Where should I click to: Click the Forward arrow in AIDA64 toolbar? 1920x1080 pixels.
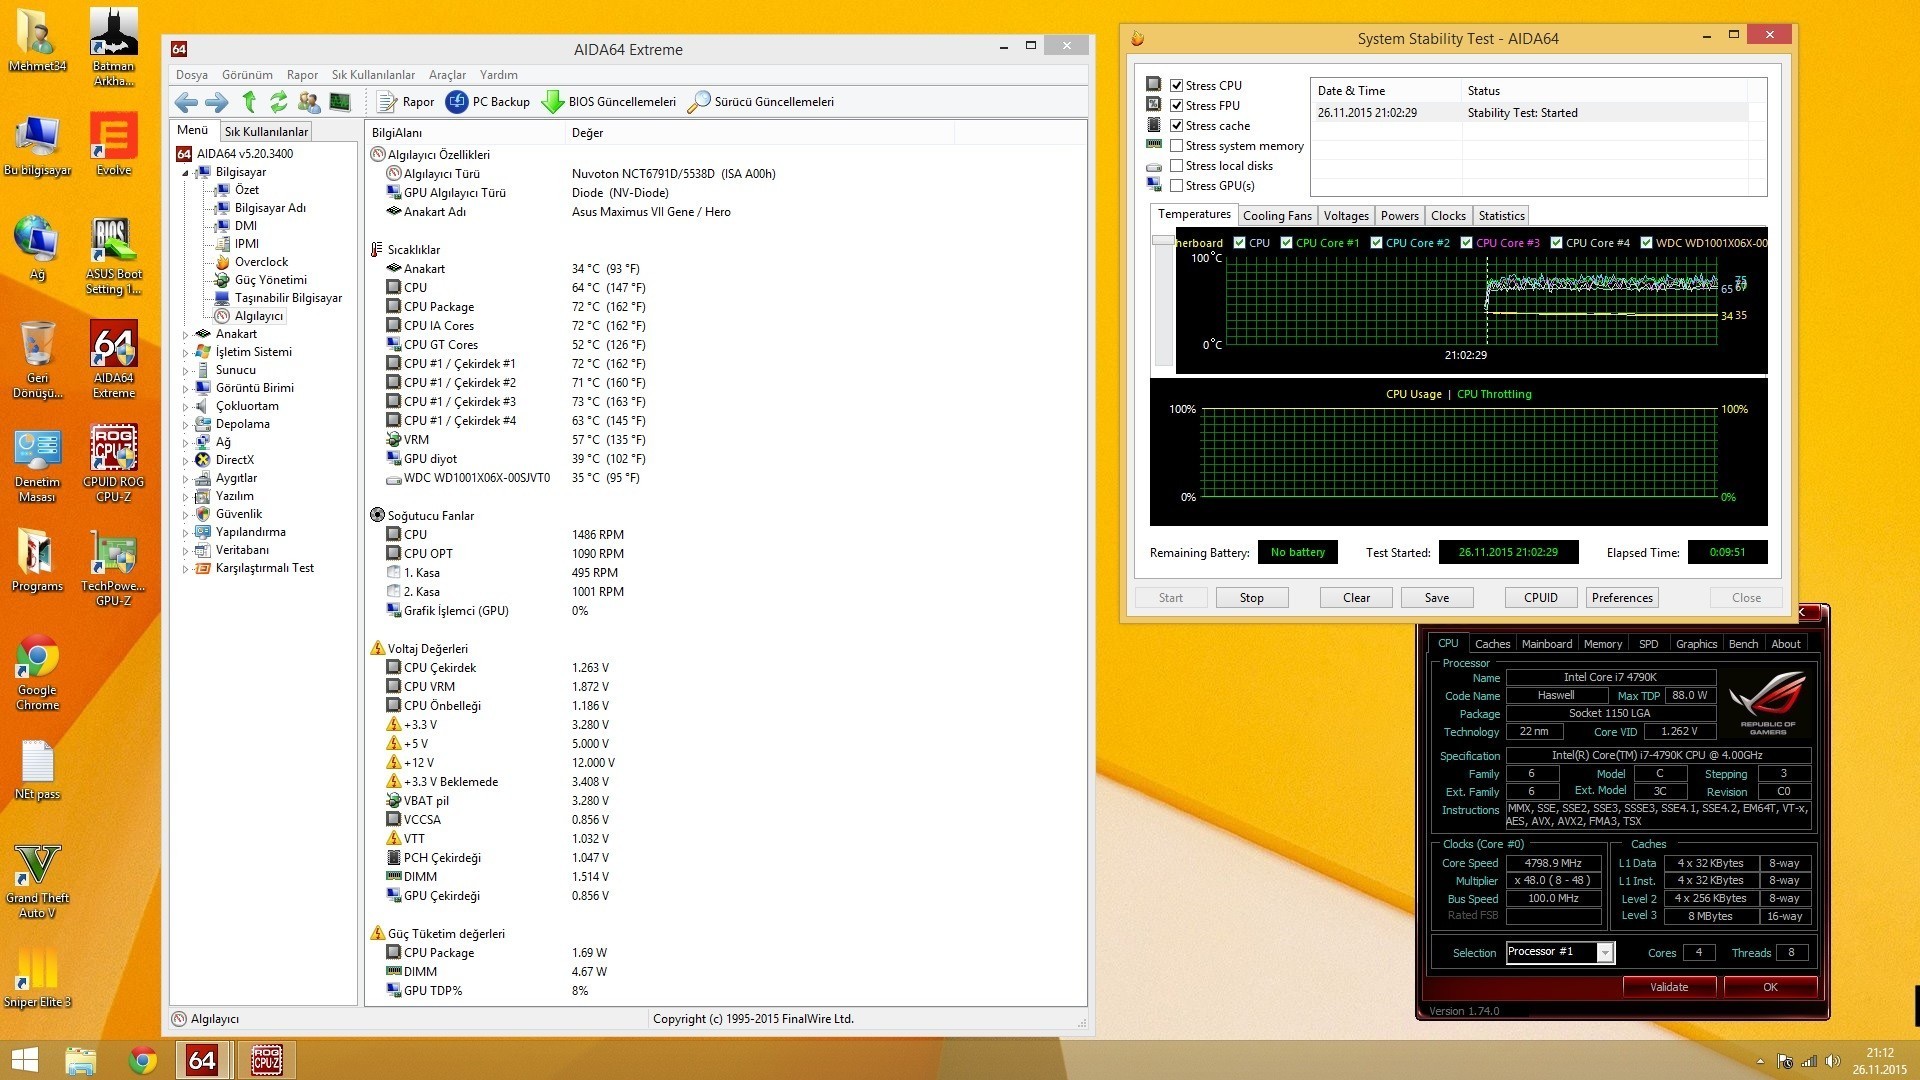(x=216, y=102)
